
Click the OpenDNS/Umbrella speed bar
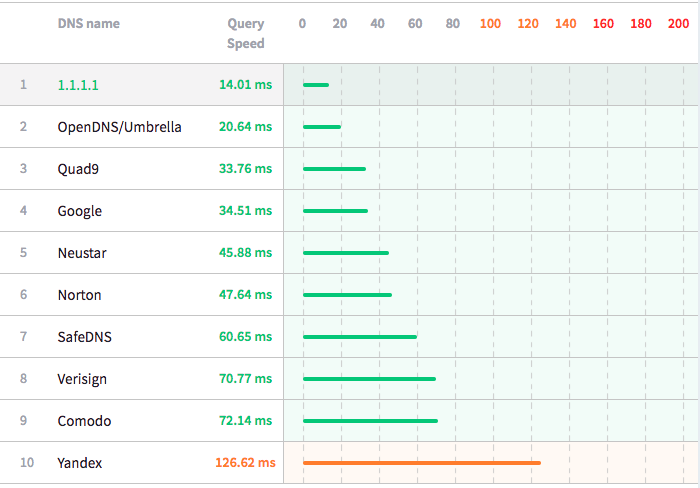(322, 127)
